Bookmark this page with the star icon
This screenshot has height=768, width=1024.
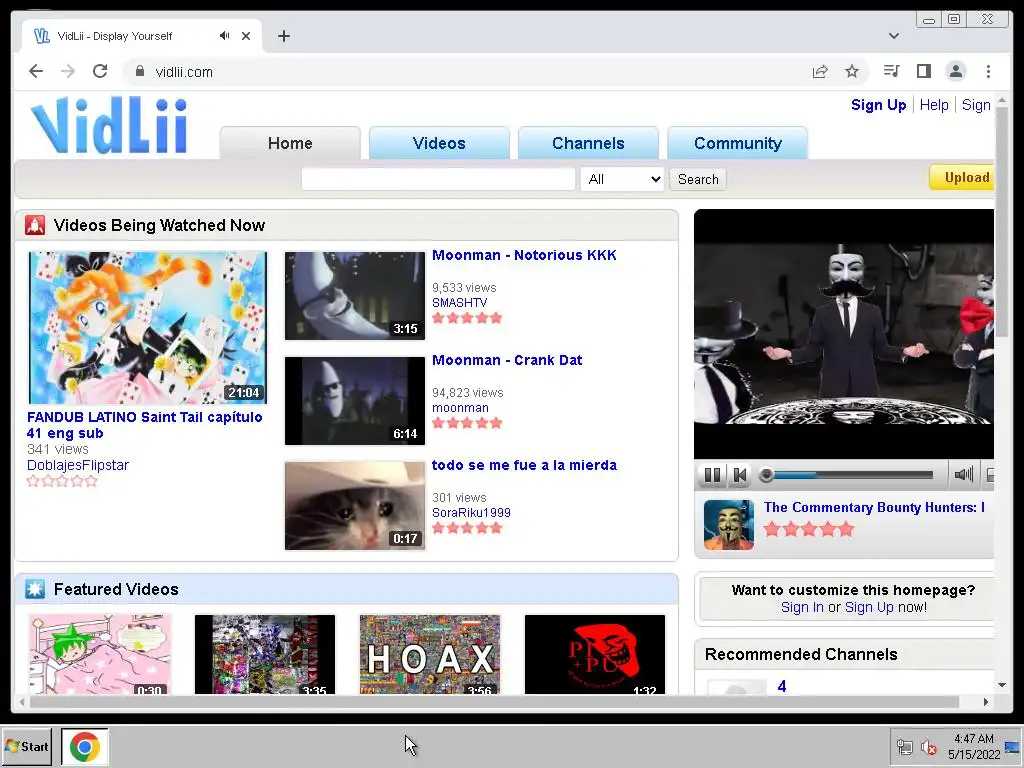pos(852,71)
